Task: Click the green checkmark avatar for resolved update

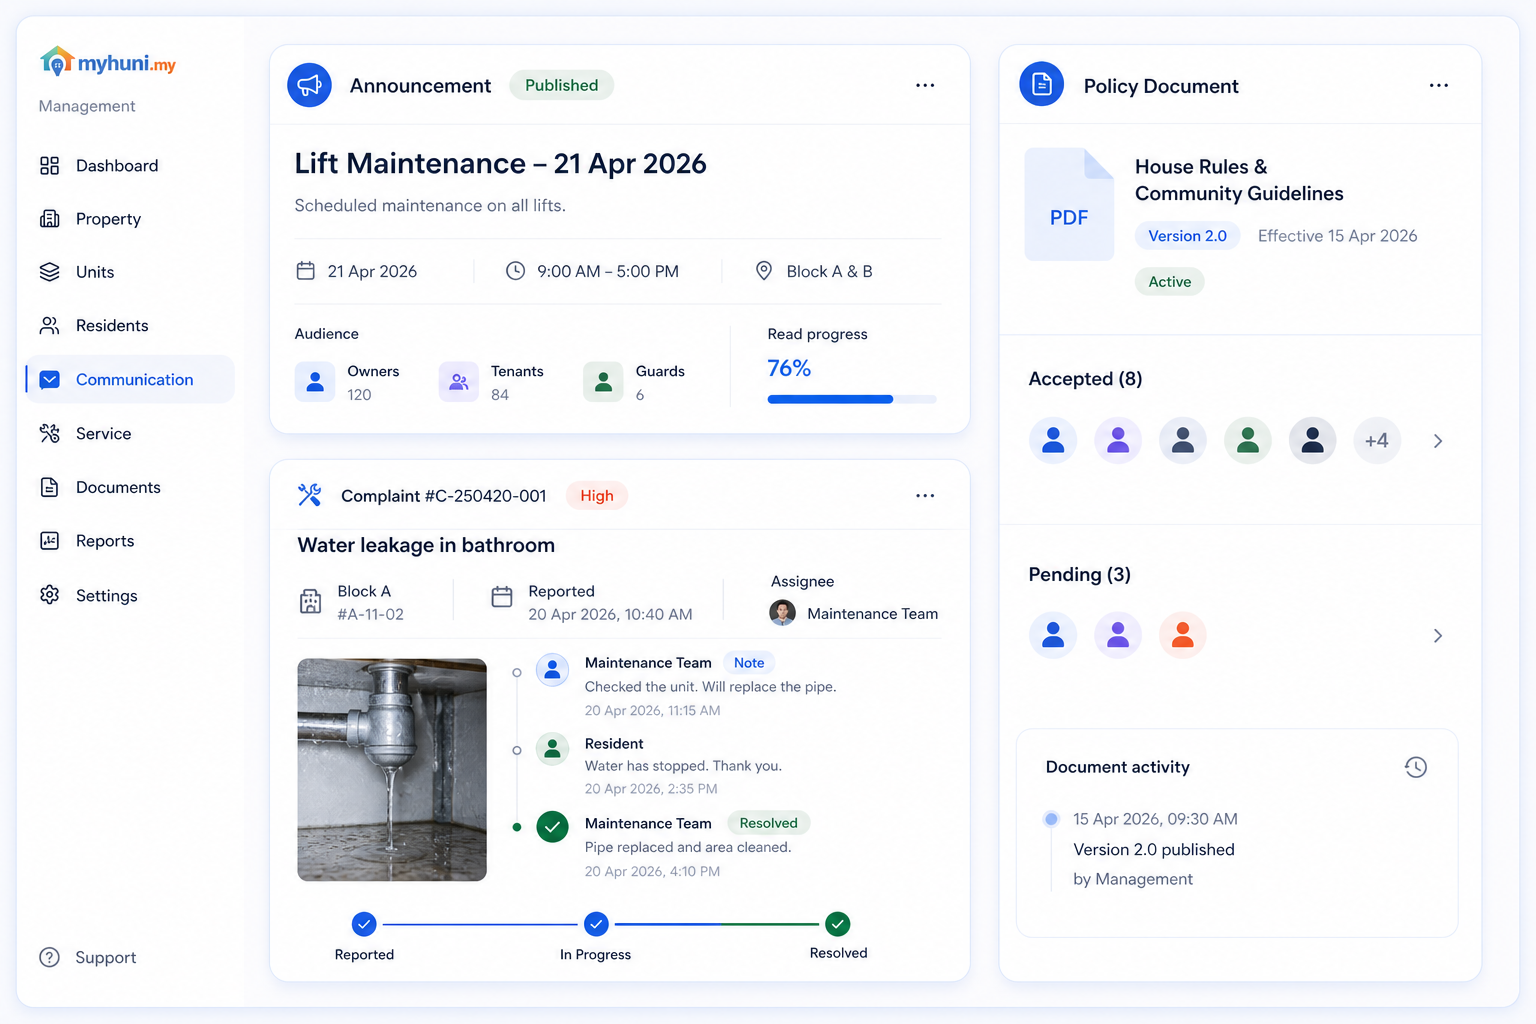Action: (x=552, y=827)
